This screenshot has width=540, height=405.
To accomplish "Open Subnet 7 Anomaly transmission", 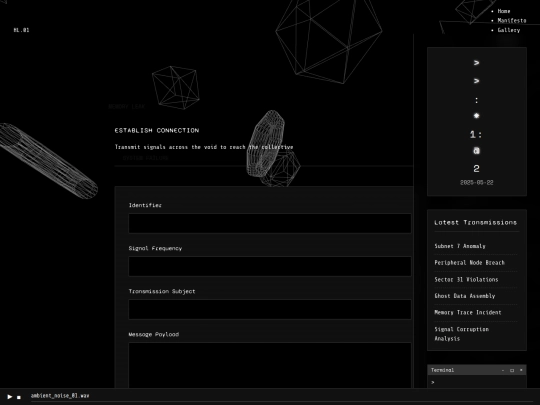I will click(460, 246).
